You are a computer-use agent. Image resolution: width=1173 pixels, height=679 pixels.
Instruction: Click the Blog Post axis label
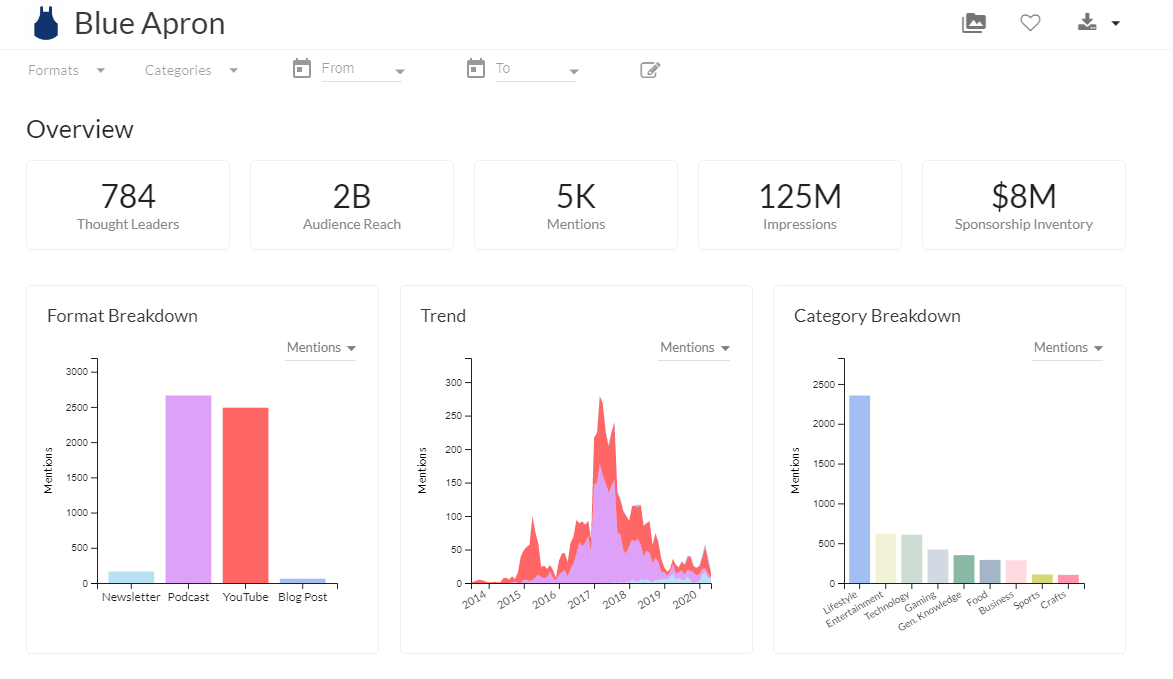[303, 597]
